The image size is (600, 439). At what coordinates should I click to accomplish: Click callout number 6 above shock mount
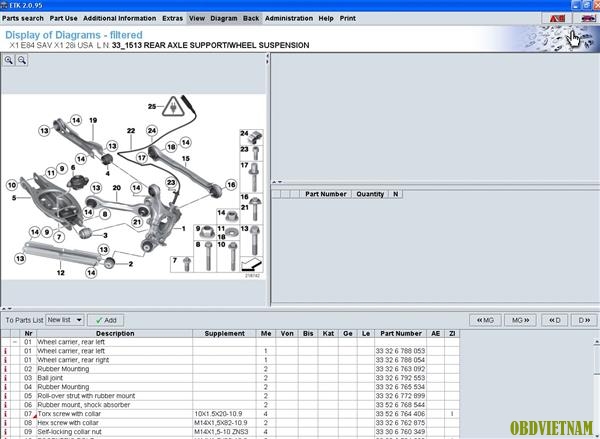(x=73, y=168)
